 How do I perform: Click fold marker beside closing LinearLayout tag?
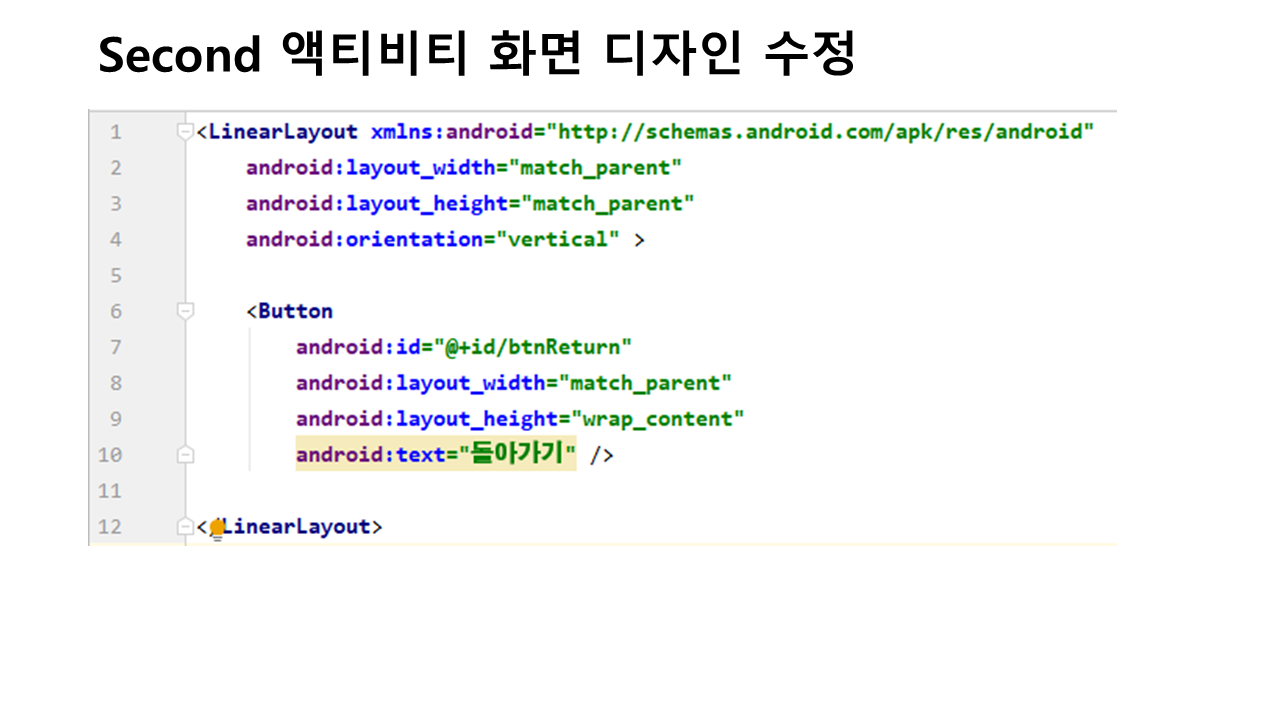184,527
